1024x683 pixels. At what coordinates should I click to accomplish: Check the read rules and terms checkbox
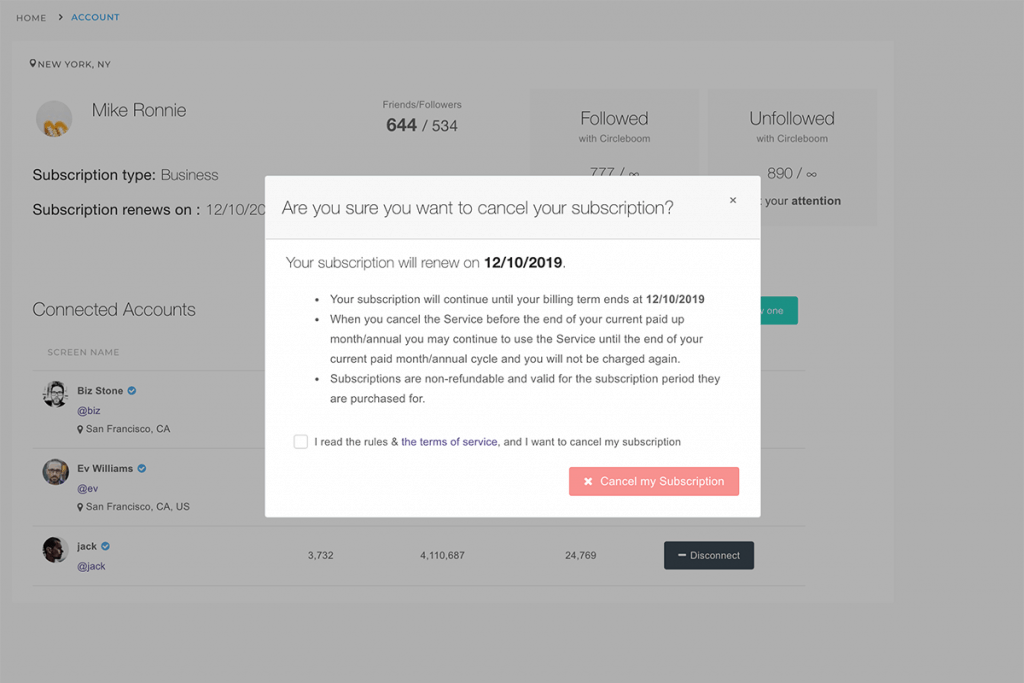tap(300, 441)
